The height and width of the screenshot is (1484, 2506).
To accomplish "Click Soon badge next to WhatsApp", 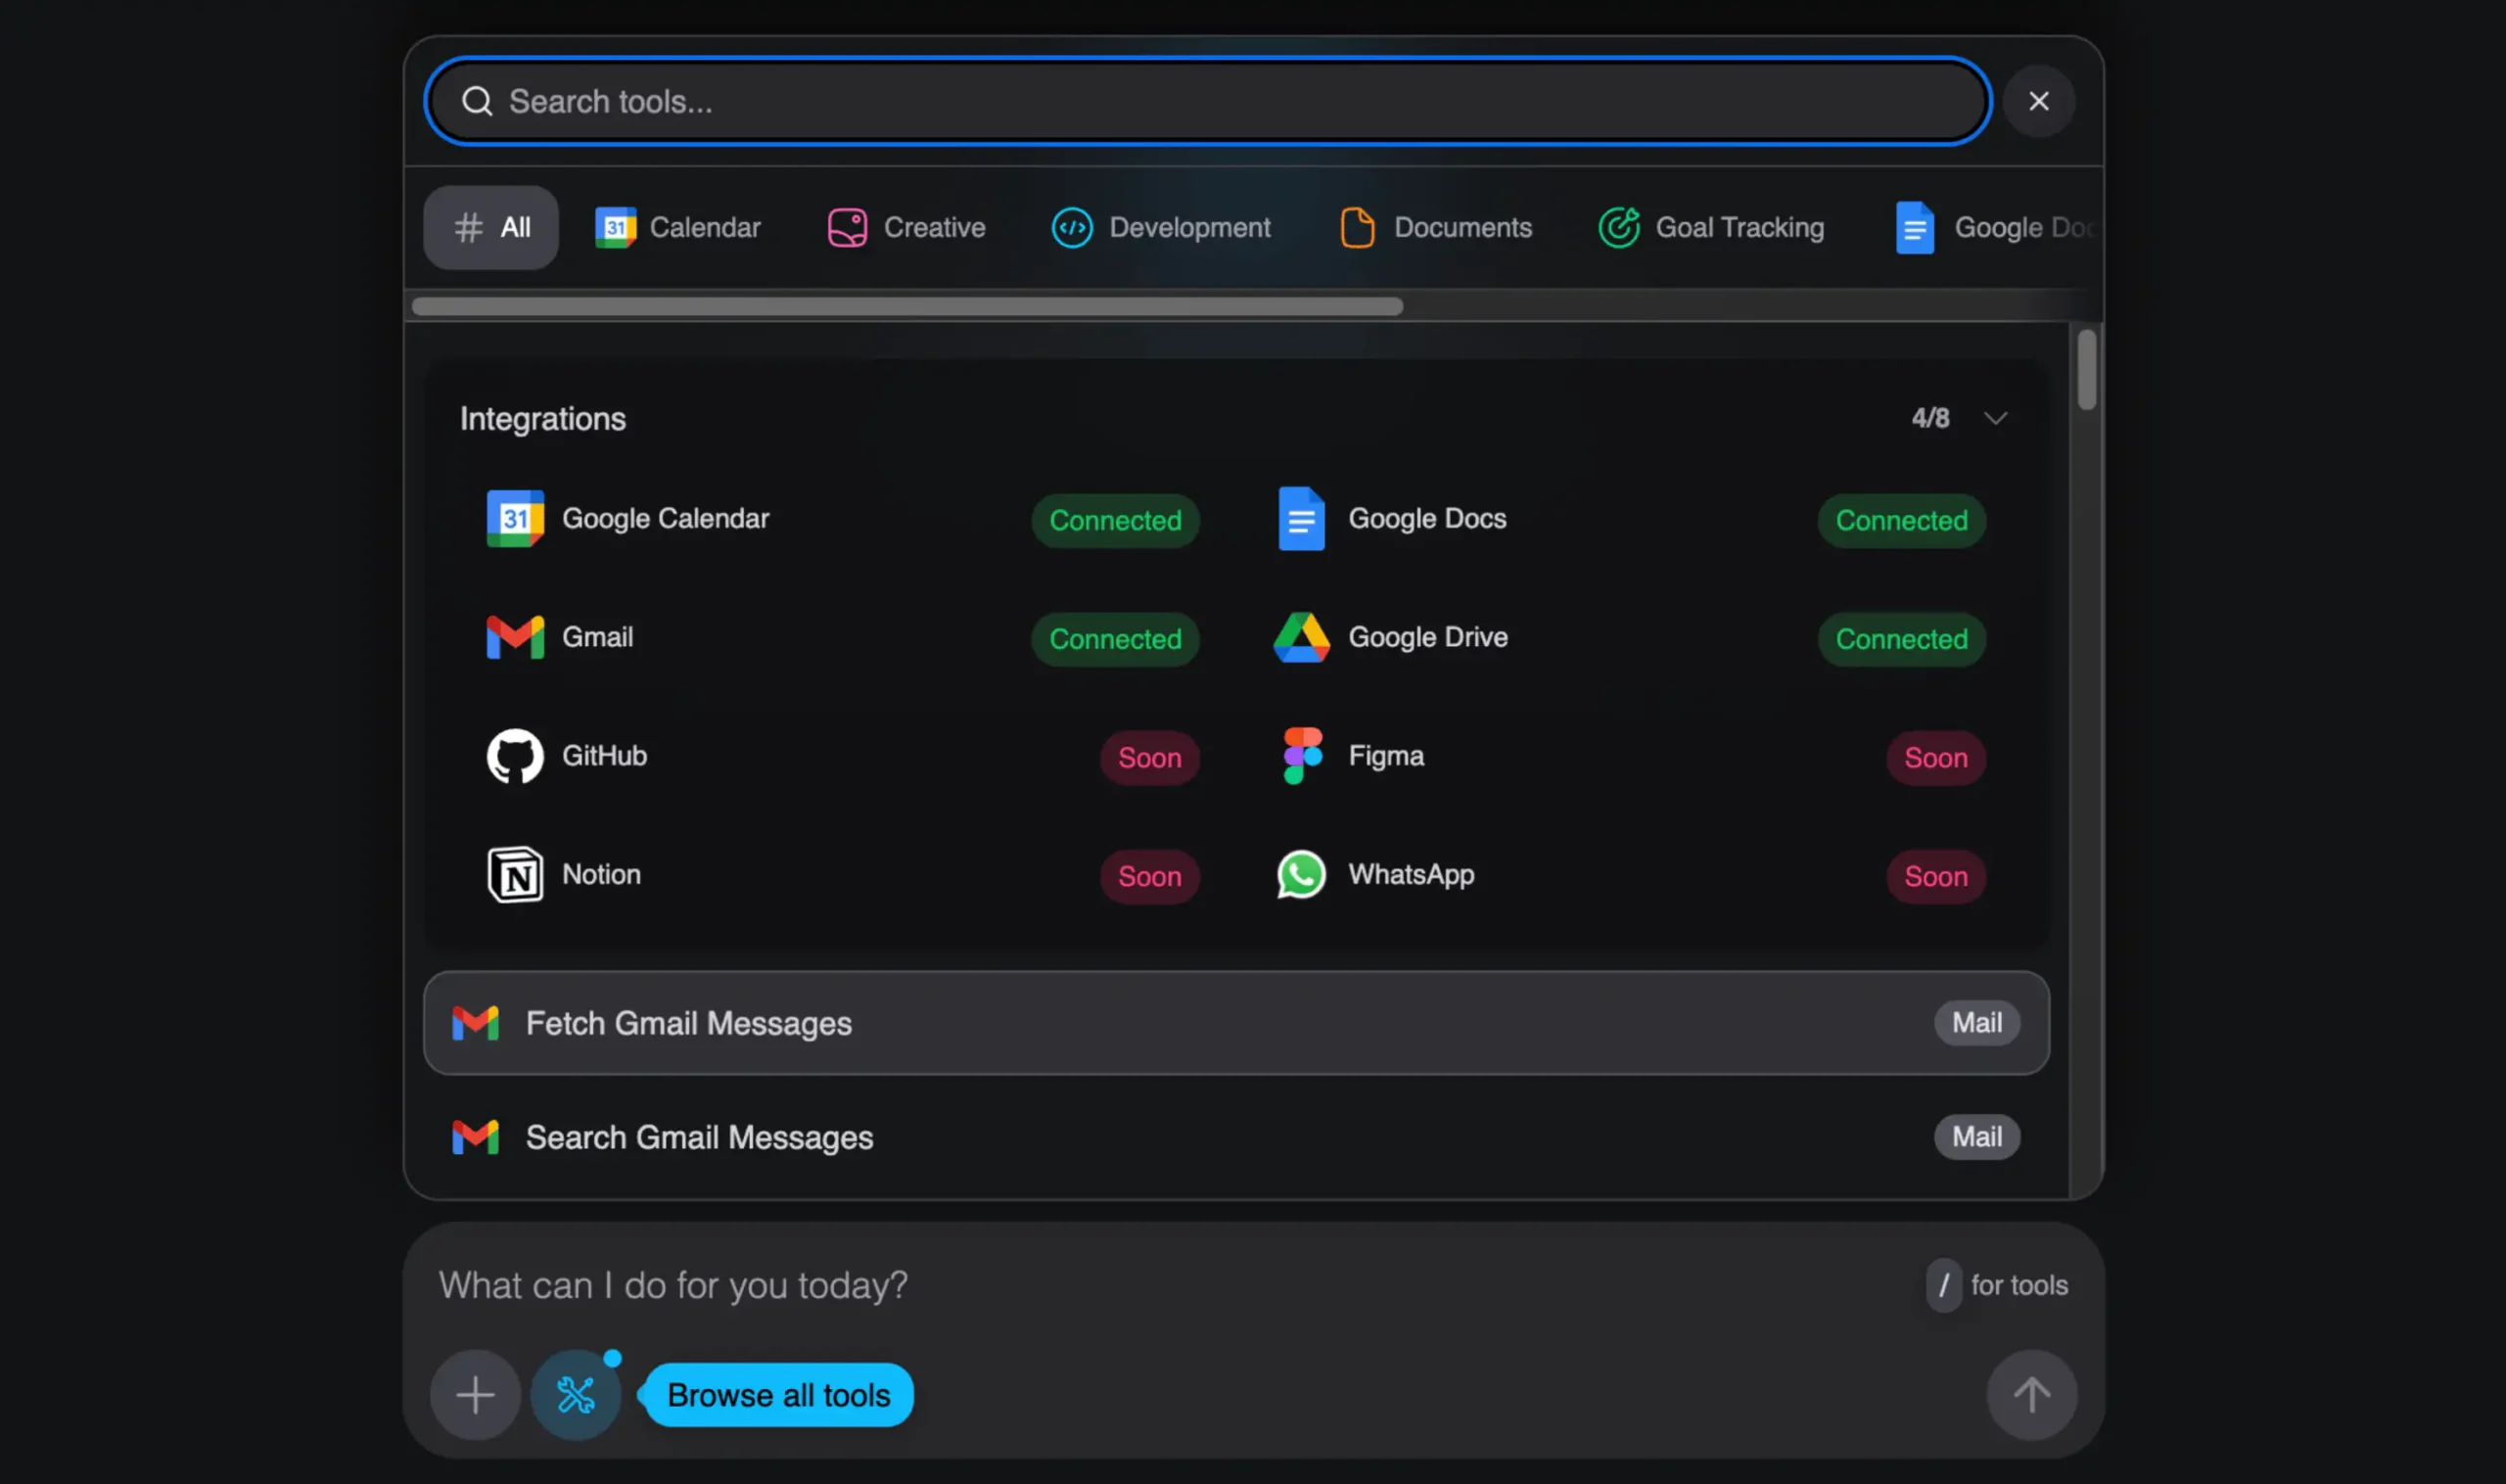I will [1935, 877].
